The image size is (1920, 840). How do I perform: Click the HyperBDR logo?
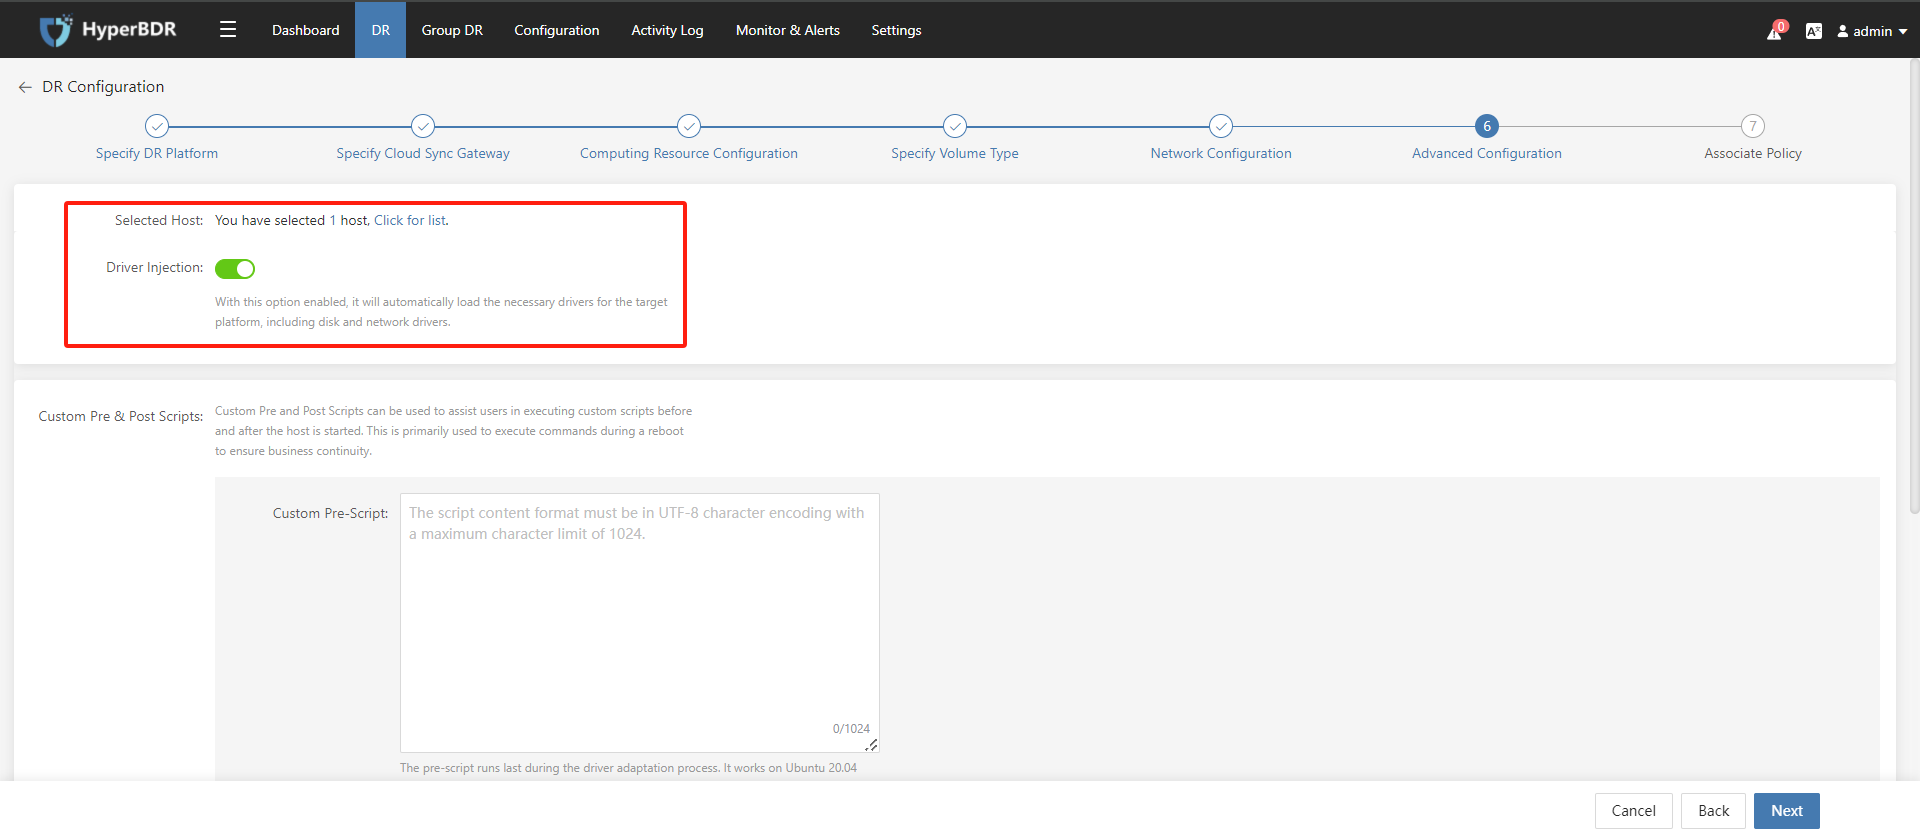tap(108, 30)
